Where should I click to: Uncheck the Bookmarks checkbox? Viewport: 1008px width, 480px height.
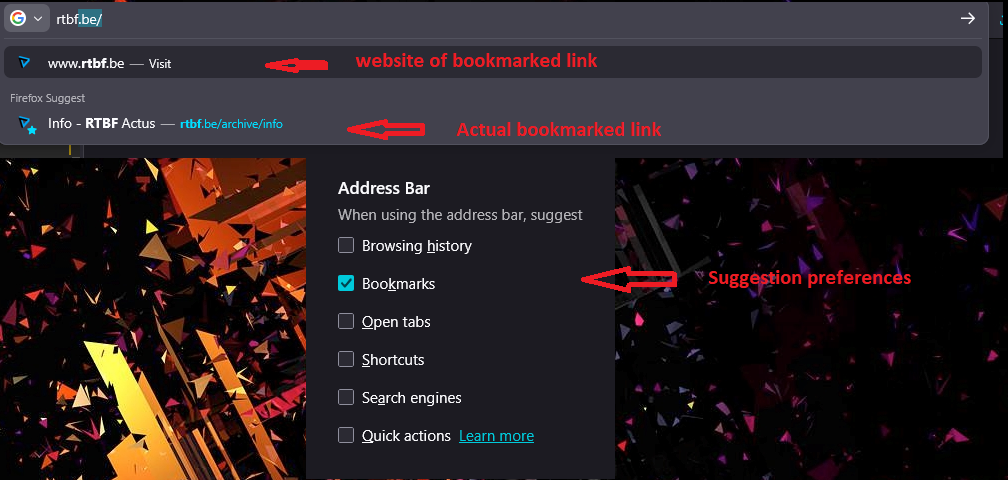tap(346, 283)
